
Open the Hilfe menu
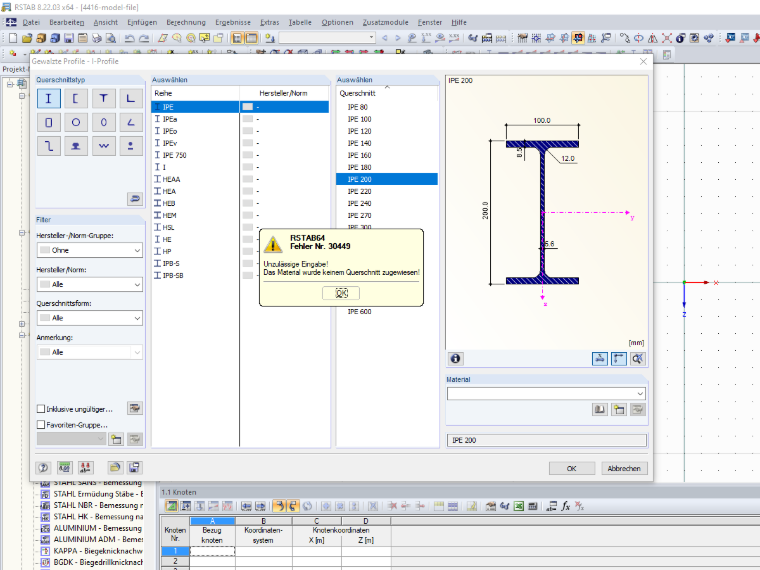tap(459, 22)
